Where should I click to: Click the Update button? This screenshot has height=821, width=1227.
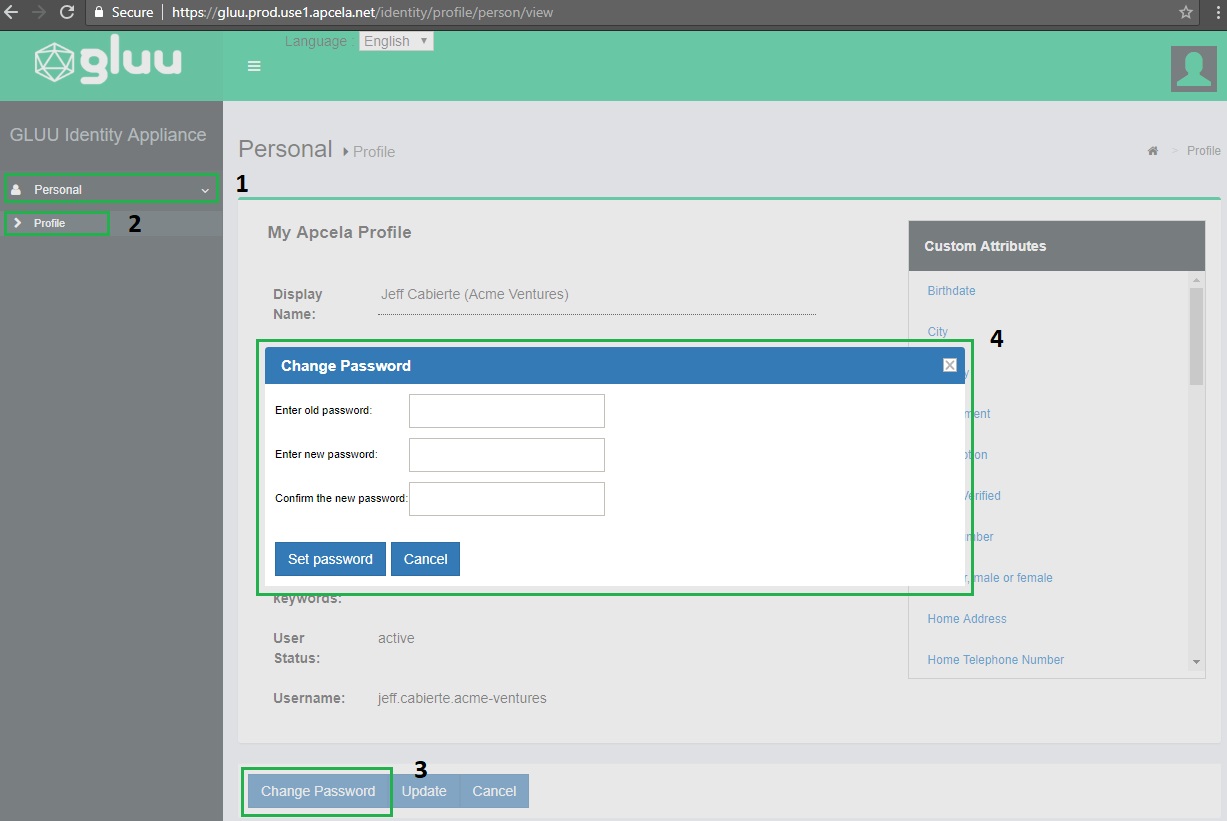coord(424,791)
